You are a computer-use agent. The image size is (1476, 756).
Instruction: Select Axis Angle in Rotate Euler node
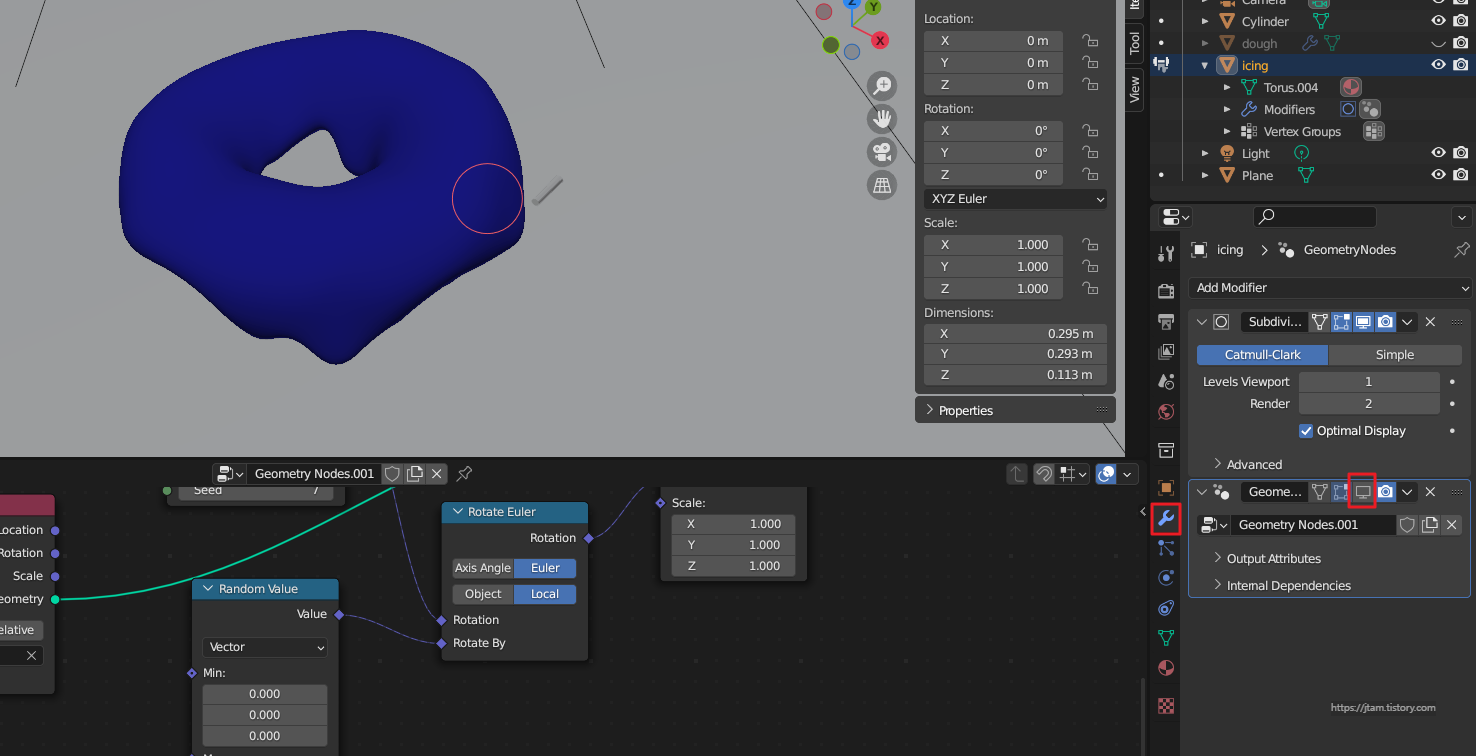click(x=483, y=568)
